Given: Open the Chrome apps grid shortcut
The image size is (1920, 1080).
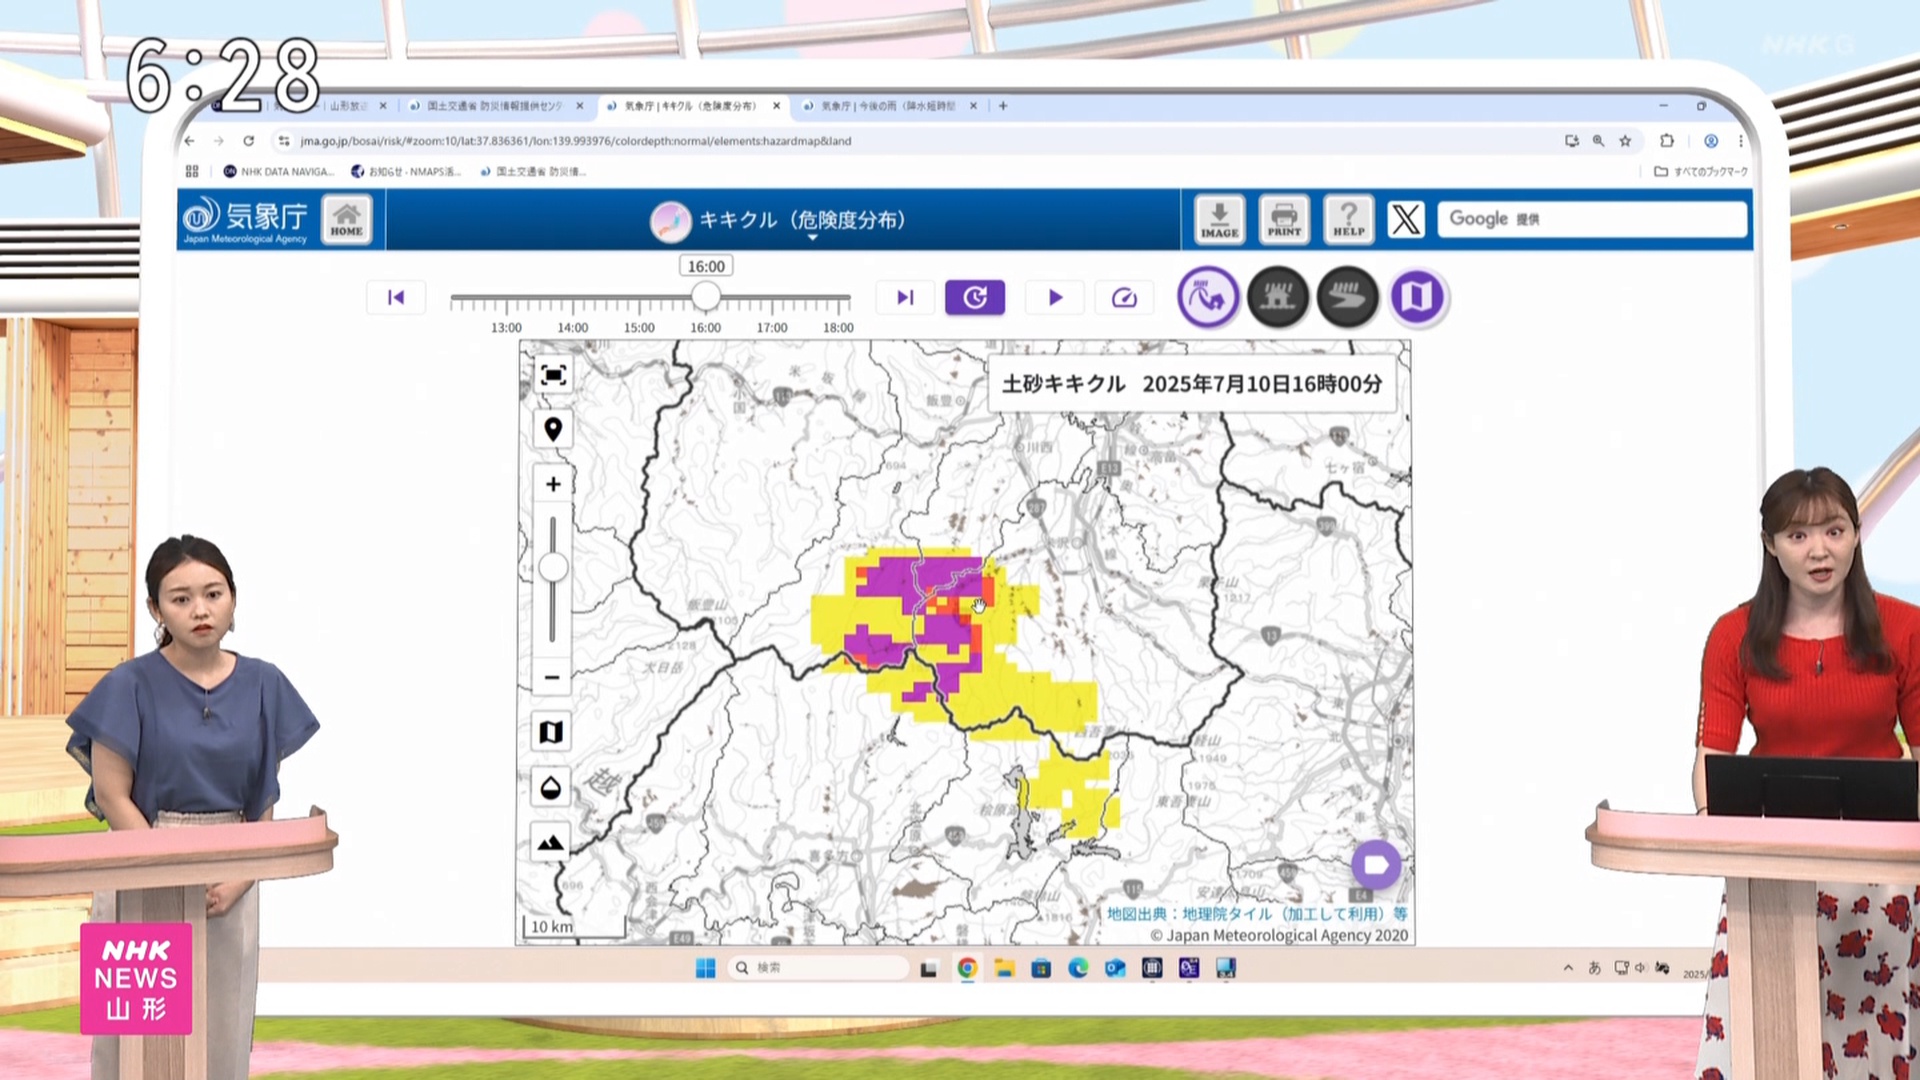Looking at the screenshot, I should (x=192, y=171).
